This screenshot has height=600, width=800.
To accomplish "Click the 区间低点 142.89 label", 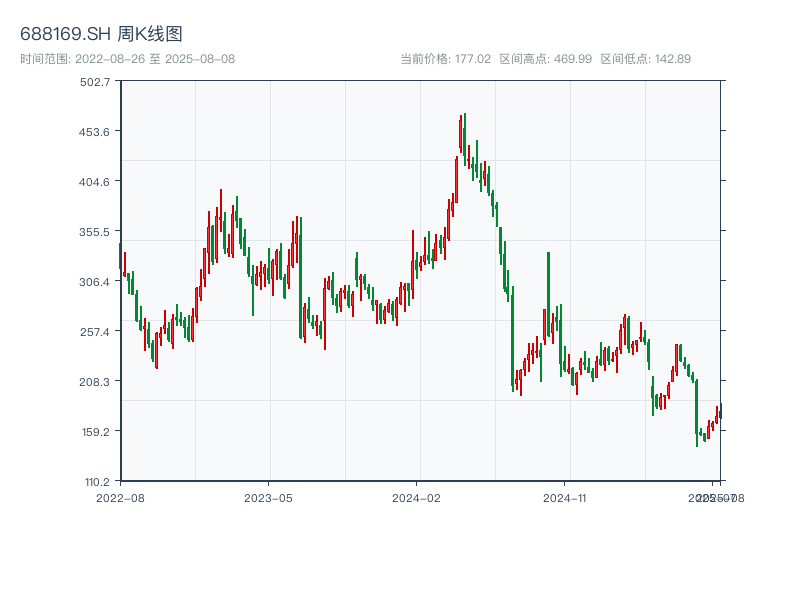I will 646,59.
